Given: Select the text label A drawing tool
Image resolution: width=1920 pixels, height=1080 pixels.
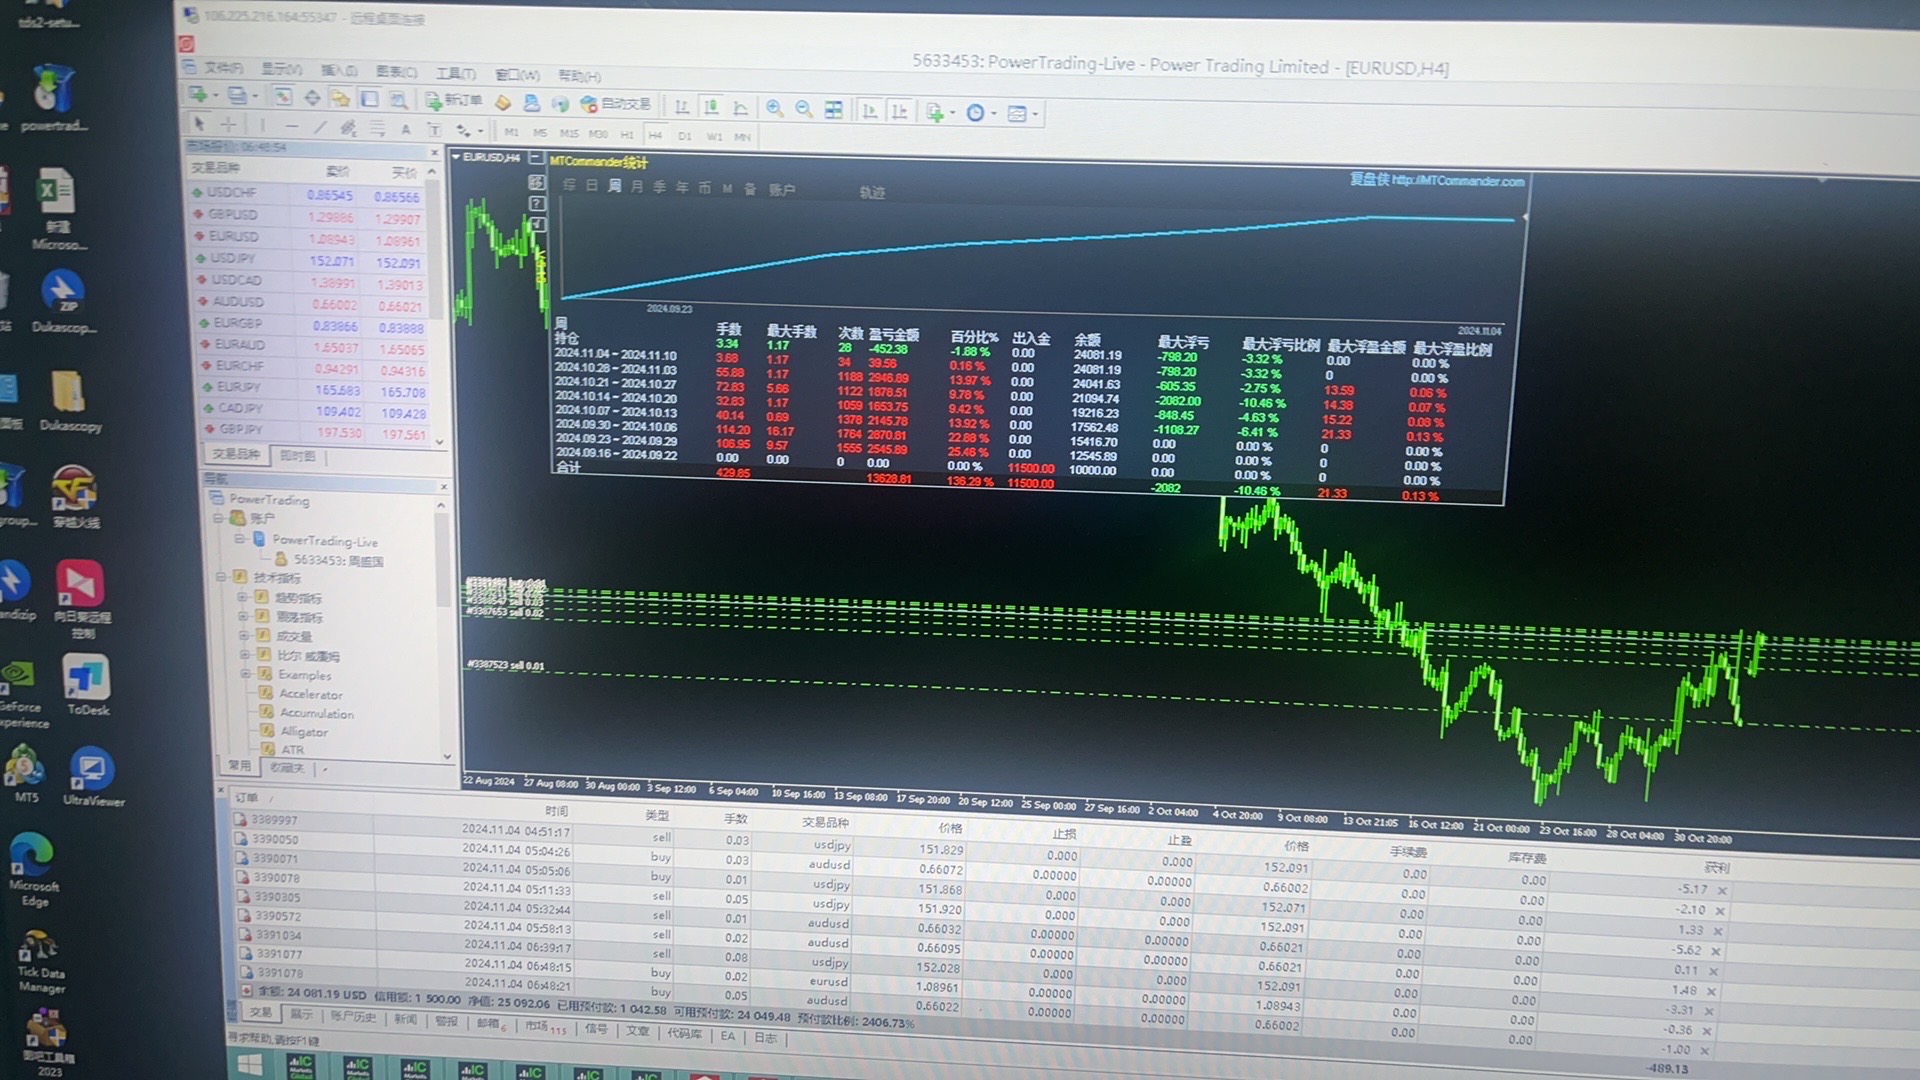Looking at the screenshot, I should (405, 129).
